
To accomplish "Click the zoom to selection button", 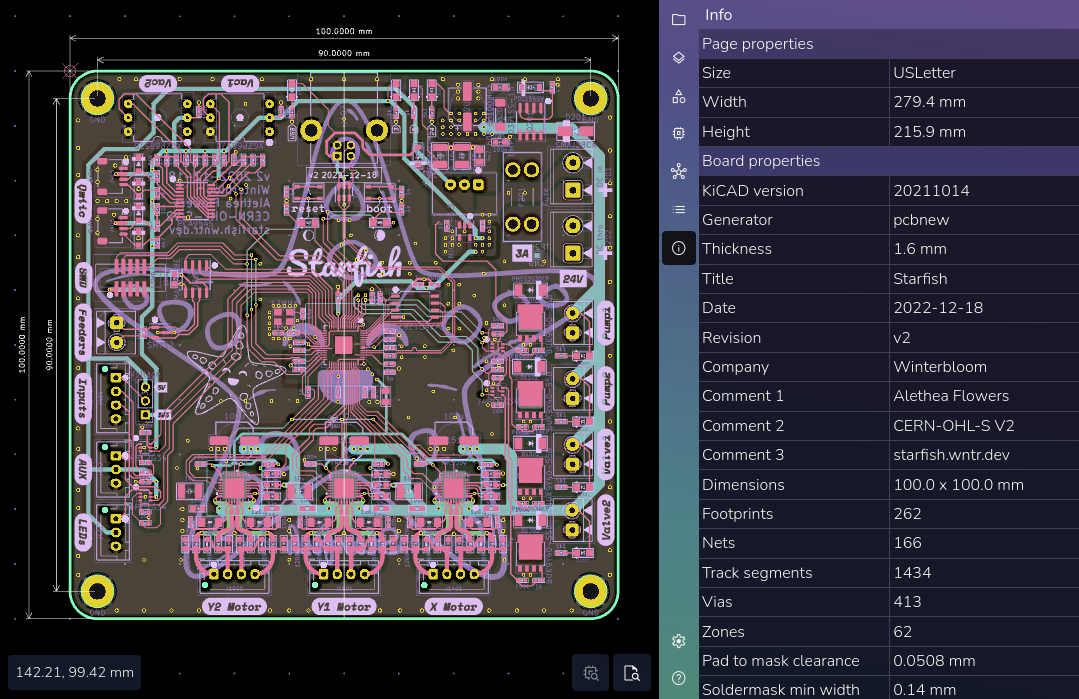I will coord(591,673).
